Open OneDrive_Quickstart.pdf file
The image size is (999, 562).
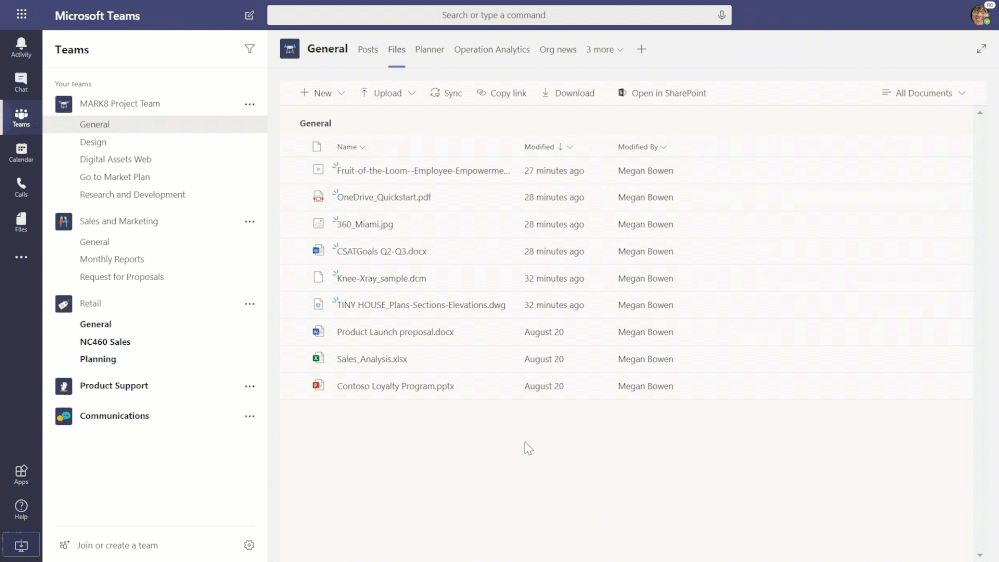point(384,198)
